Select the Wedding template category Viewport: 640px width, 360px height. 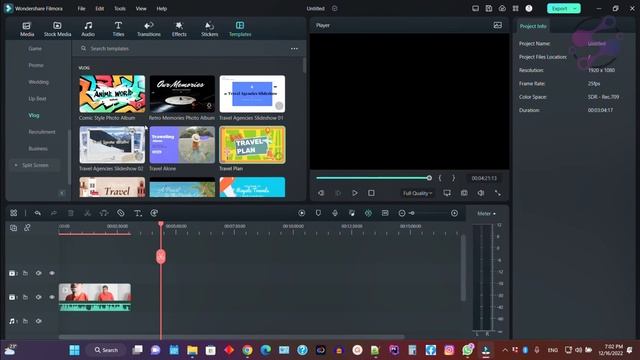[38, 82]
